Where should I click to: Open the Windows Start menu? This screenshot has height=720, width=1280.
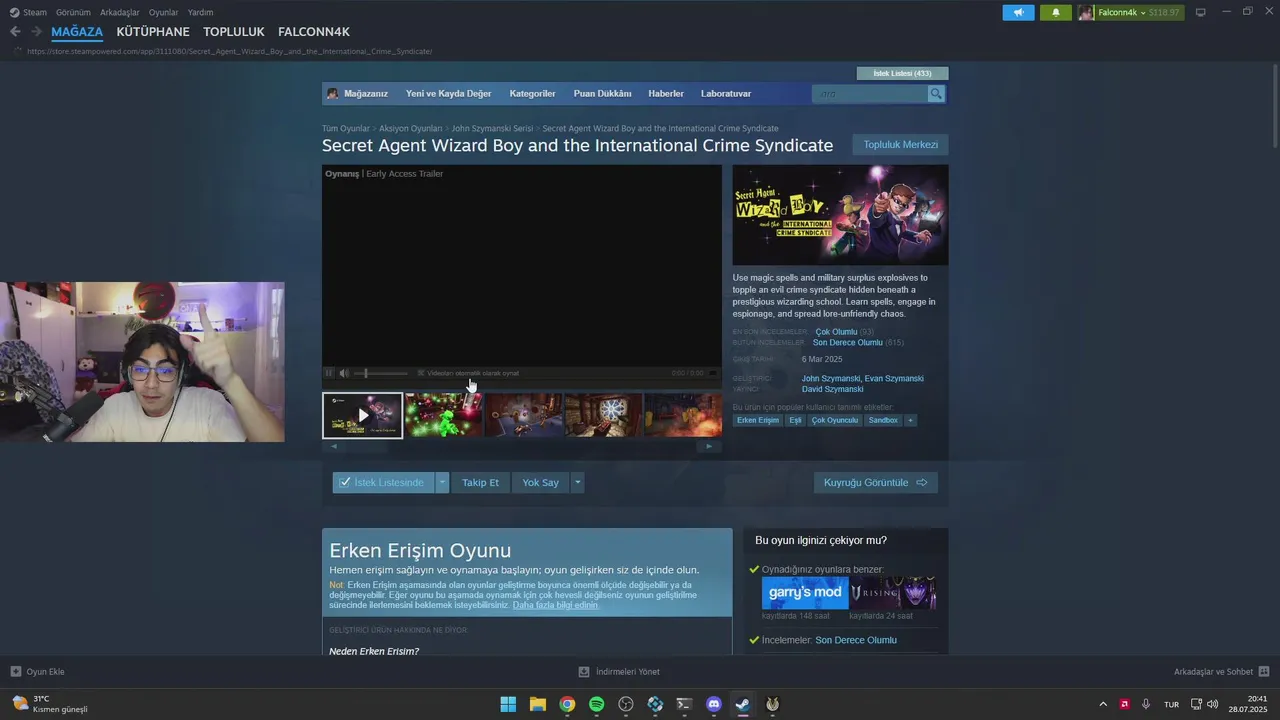pos(508,704)
